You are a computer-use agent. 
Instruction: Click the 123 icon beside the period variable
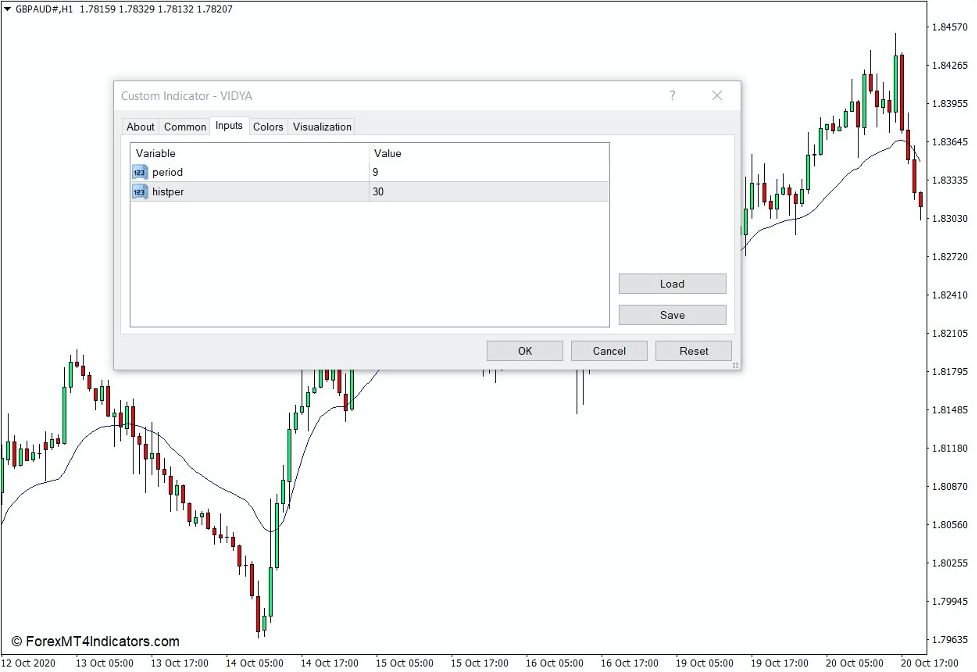(139, 172)
